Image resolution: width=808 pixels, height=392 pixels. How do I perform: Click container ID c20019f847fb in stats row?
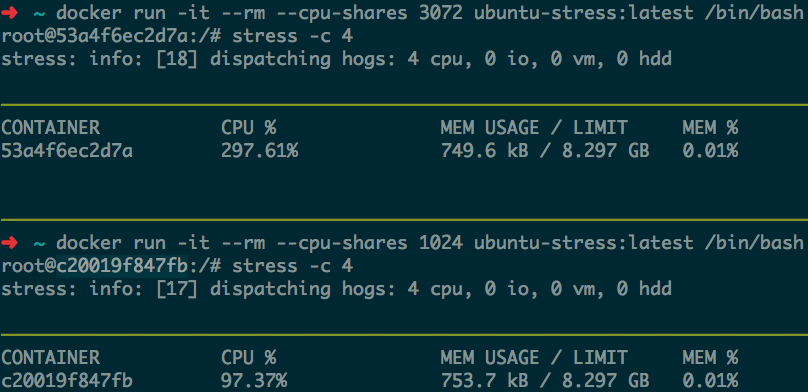coord(67,381)
